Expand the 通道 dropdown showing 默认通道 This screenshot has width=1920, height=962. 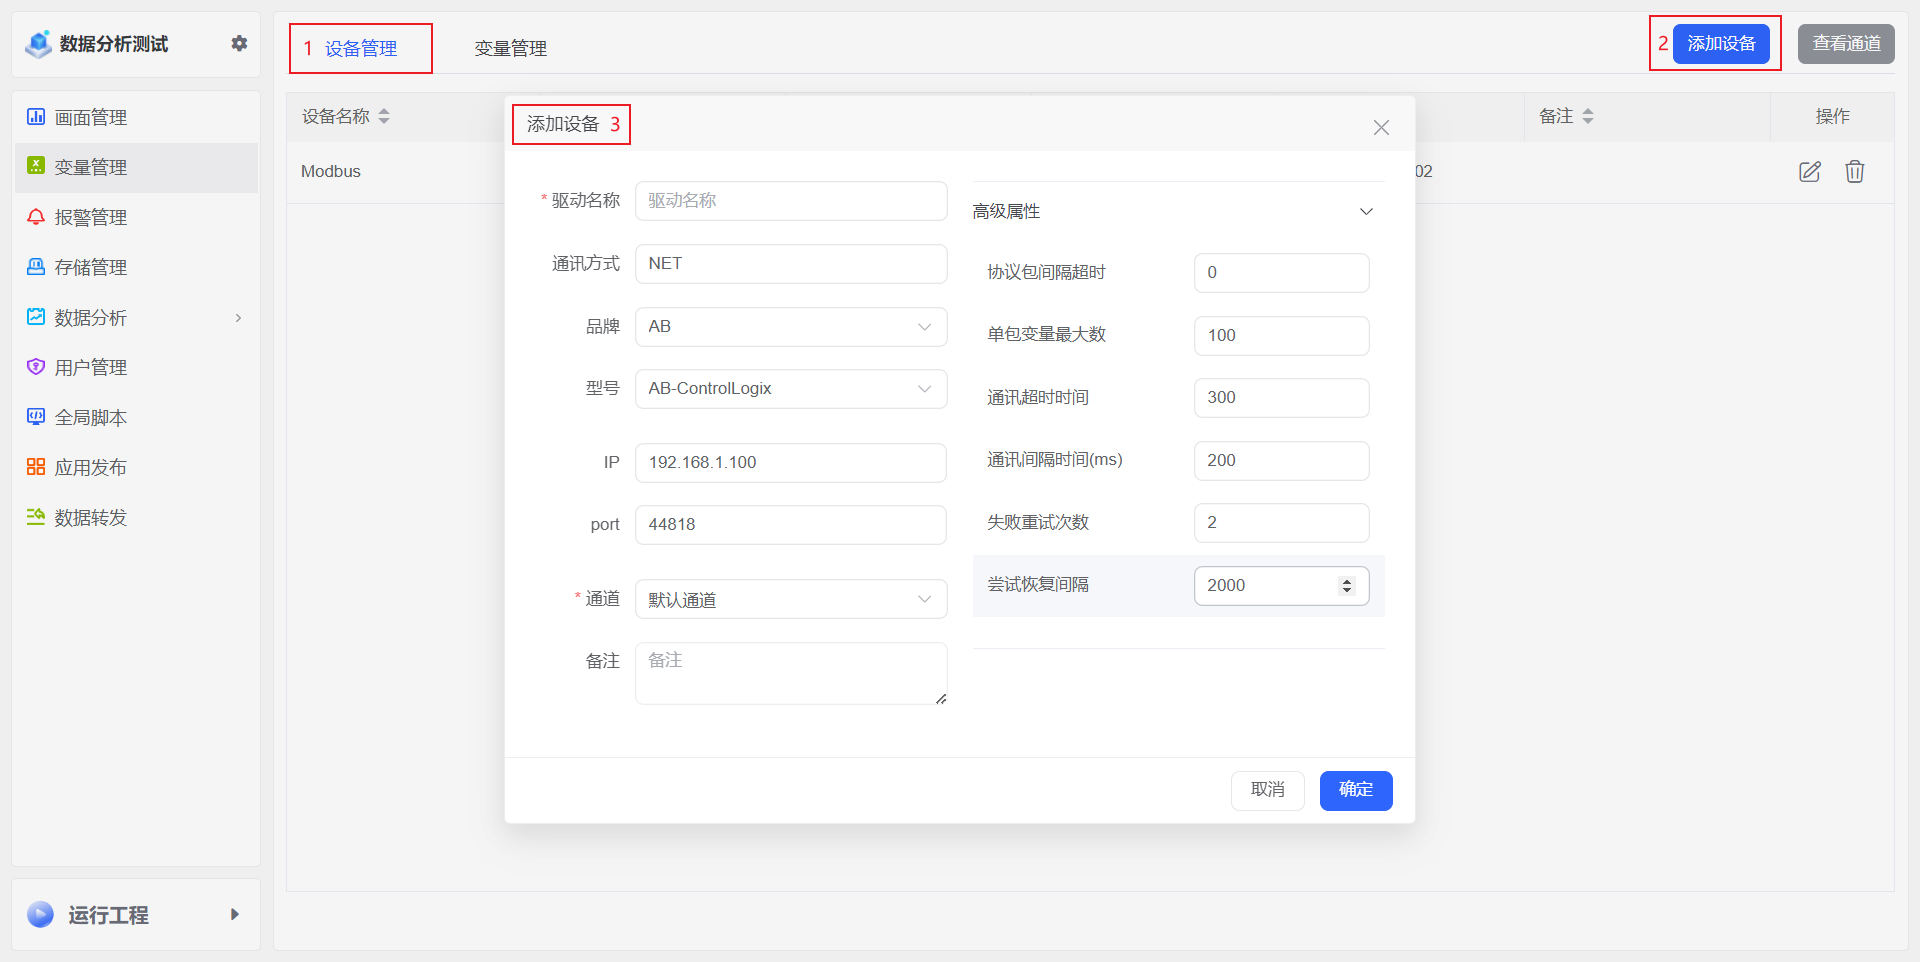coord(922,599)
